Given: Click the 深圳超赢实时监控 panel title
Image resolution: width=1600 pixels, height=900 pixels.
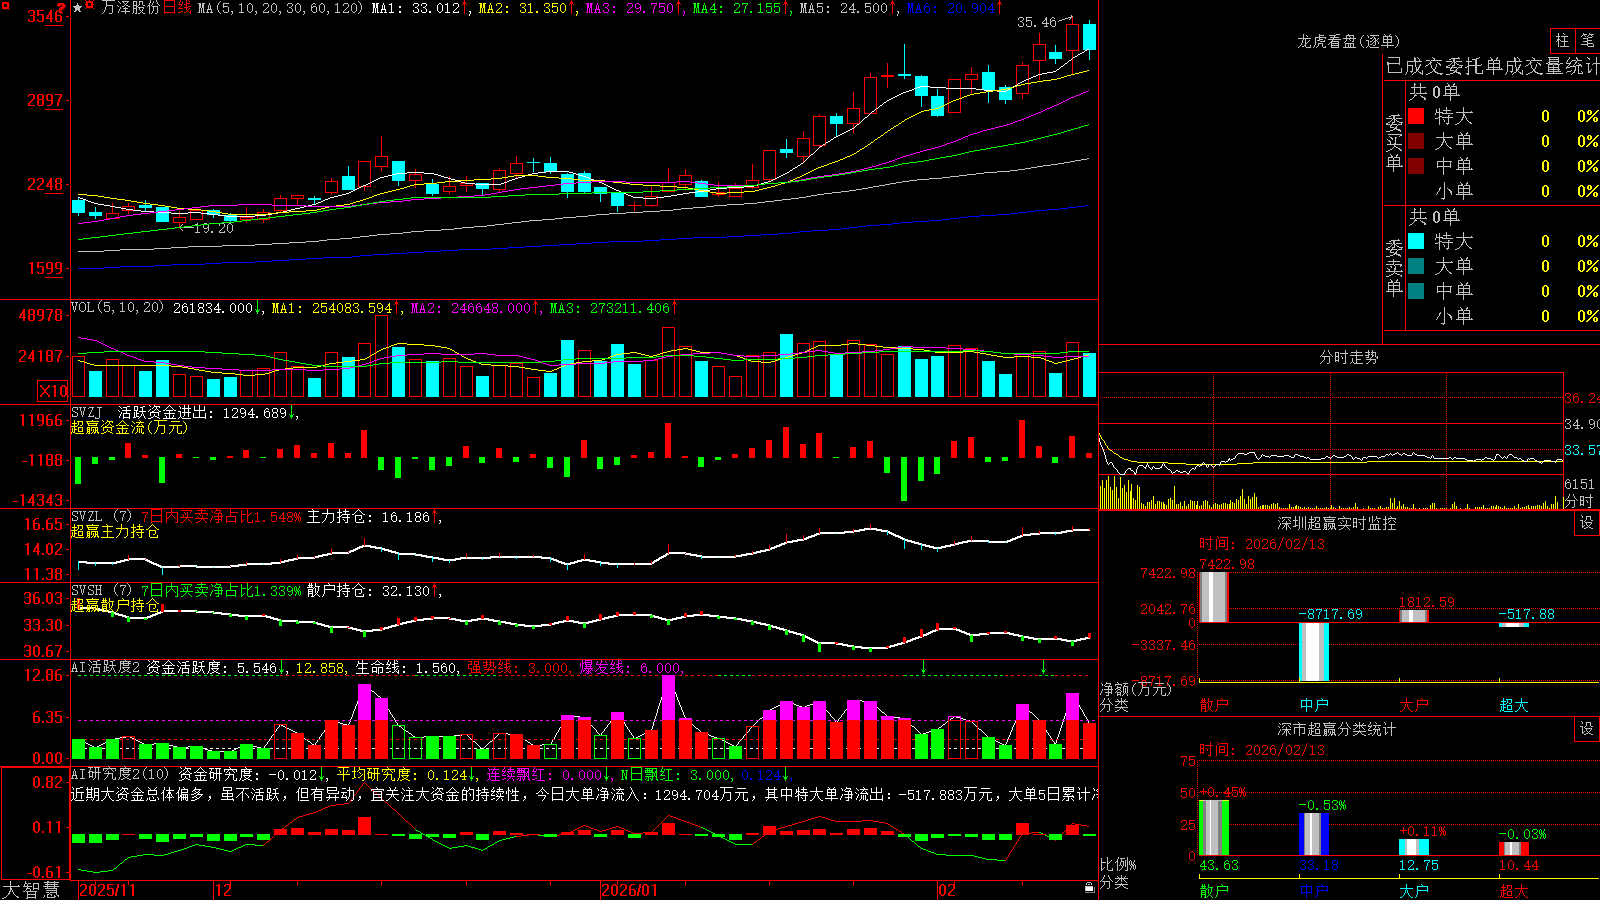Looking at the screenshot, I should (x=1336, y=523).
